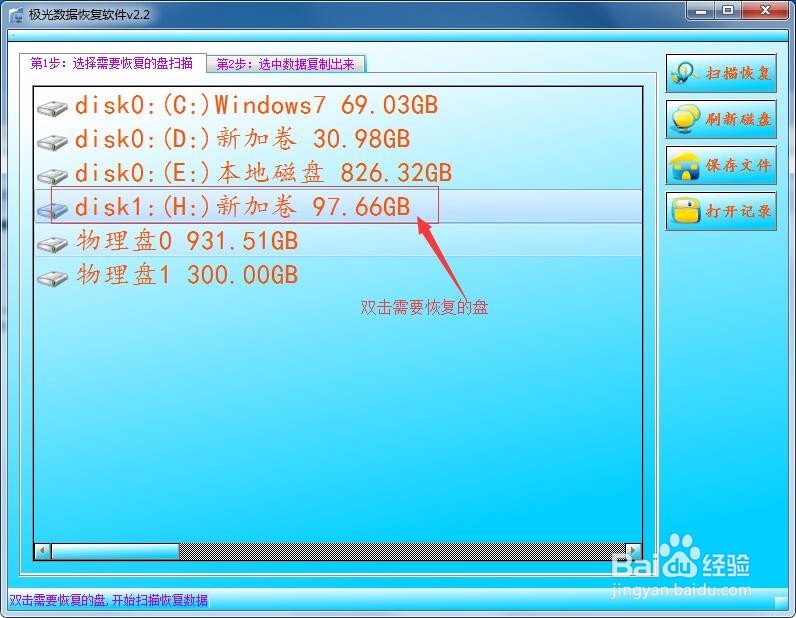Click the house icon on 保存文件 button
Screen dimensions: 796x618
(x=685, y=165)
